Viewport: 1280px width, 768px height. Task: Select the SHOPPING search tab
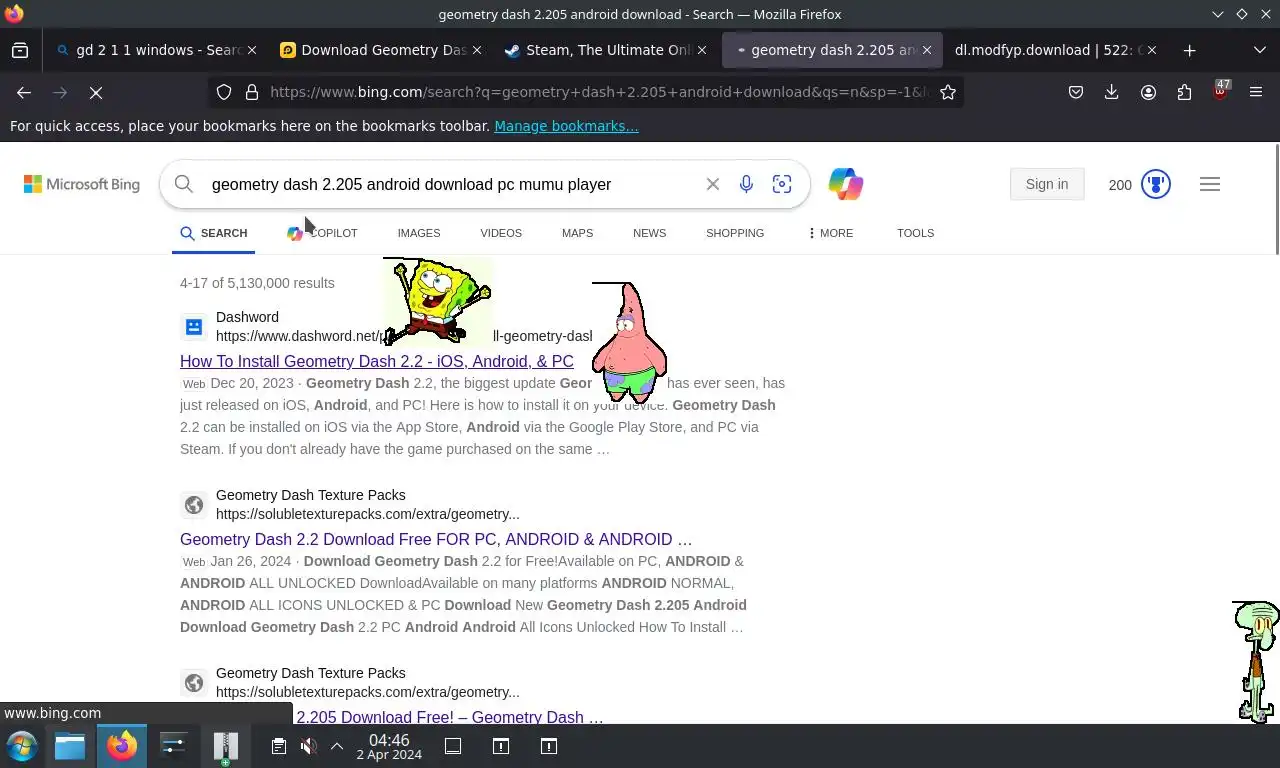tap(735, 233)
